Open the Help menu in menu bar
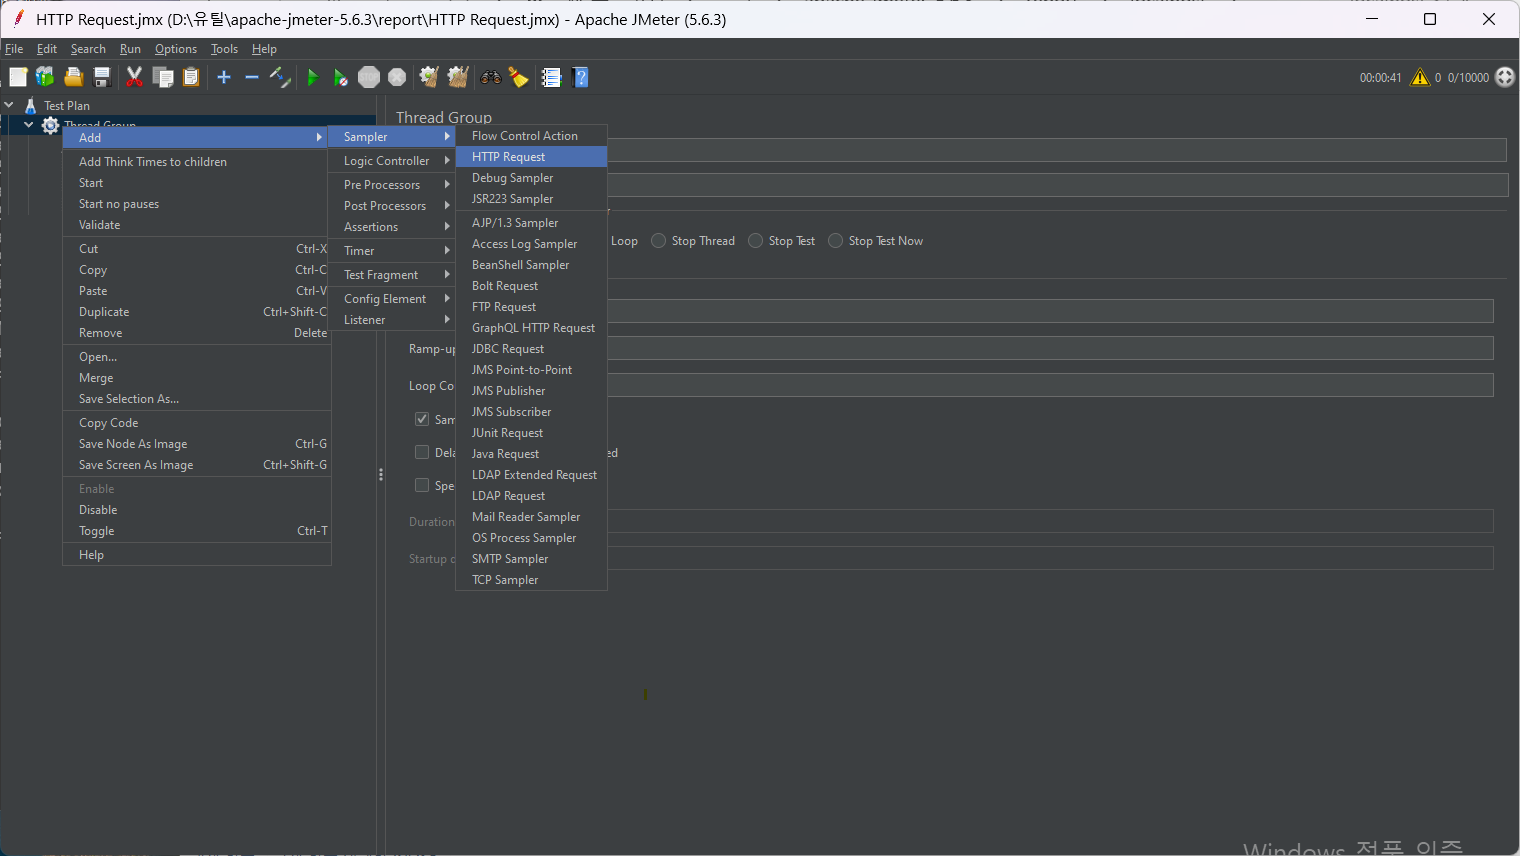This screenshot has height=856, width=1520. pyautogui.click(x=264, y=49)
